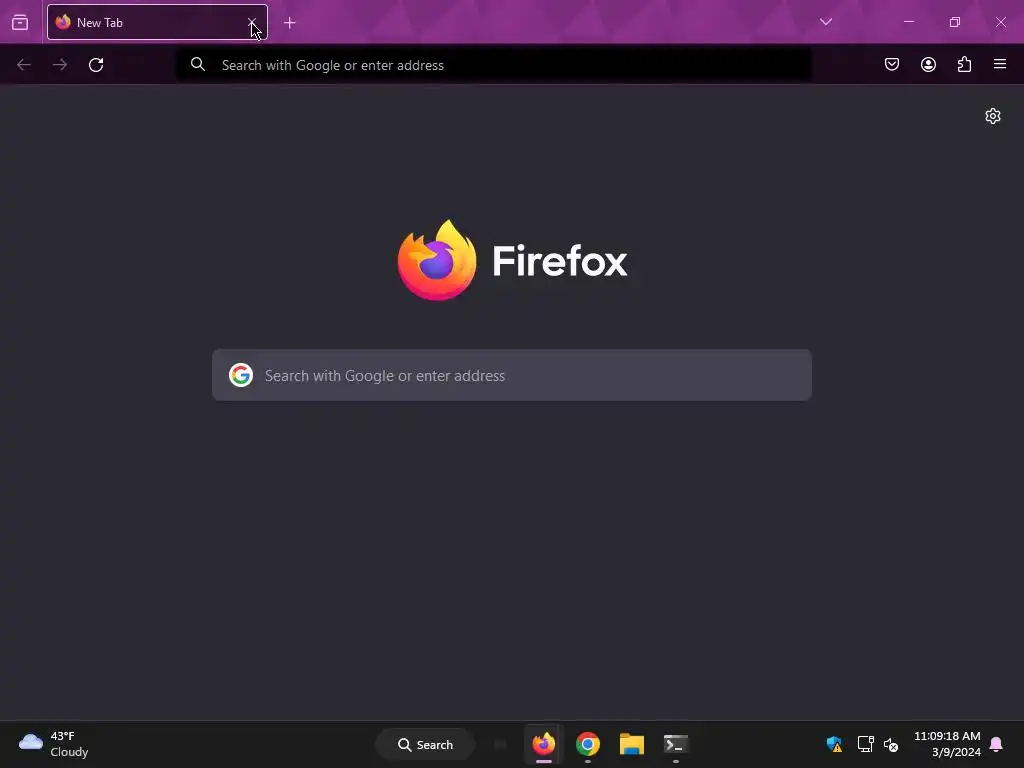1024x768 pixels.
Task: Open notifications bell icon
Action: 996,744
